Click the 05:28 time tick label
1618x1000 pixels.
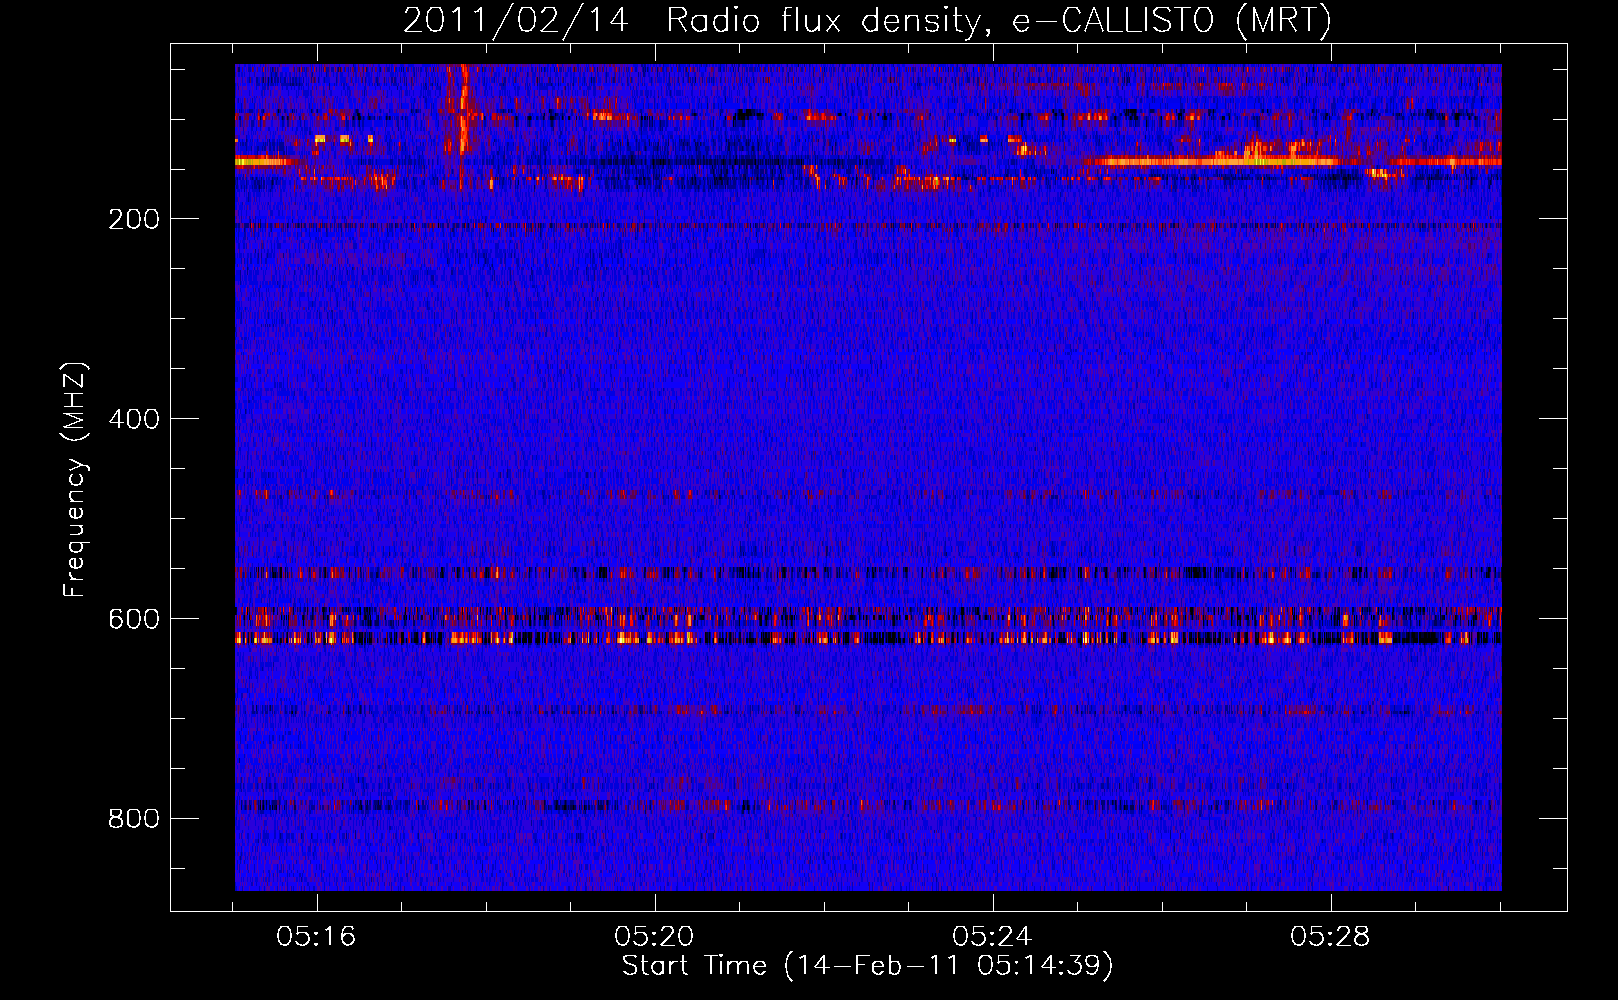pos(1330,937)
